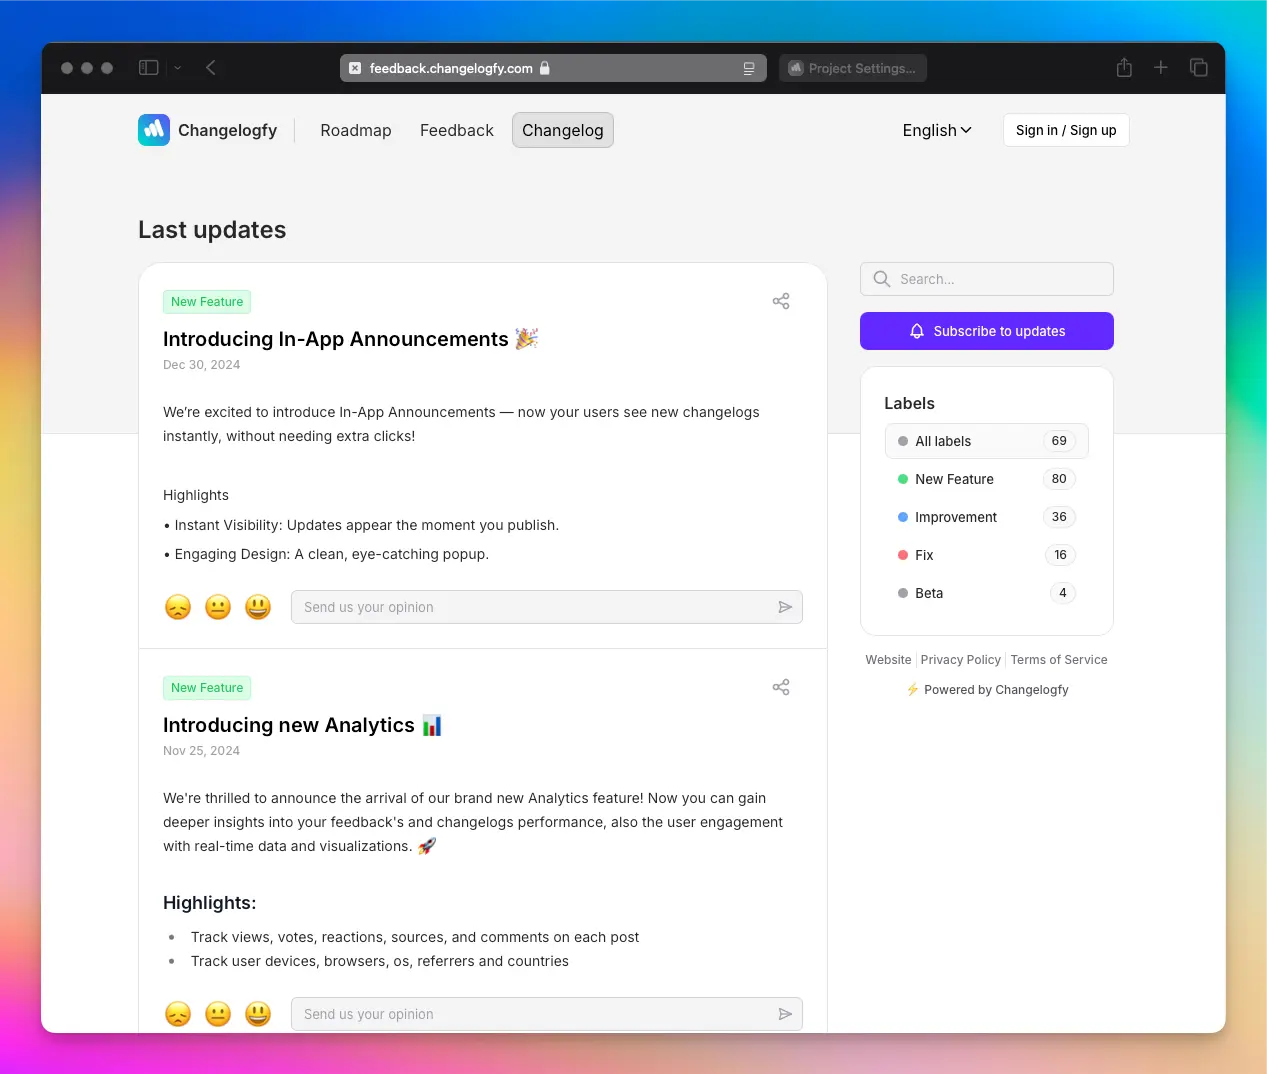Select the Changelog nav tab

(563, 130)
